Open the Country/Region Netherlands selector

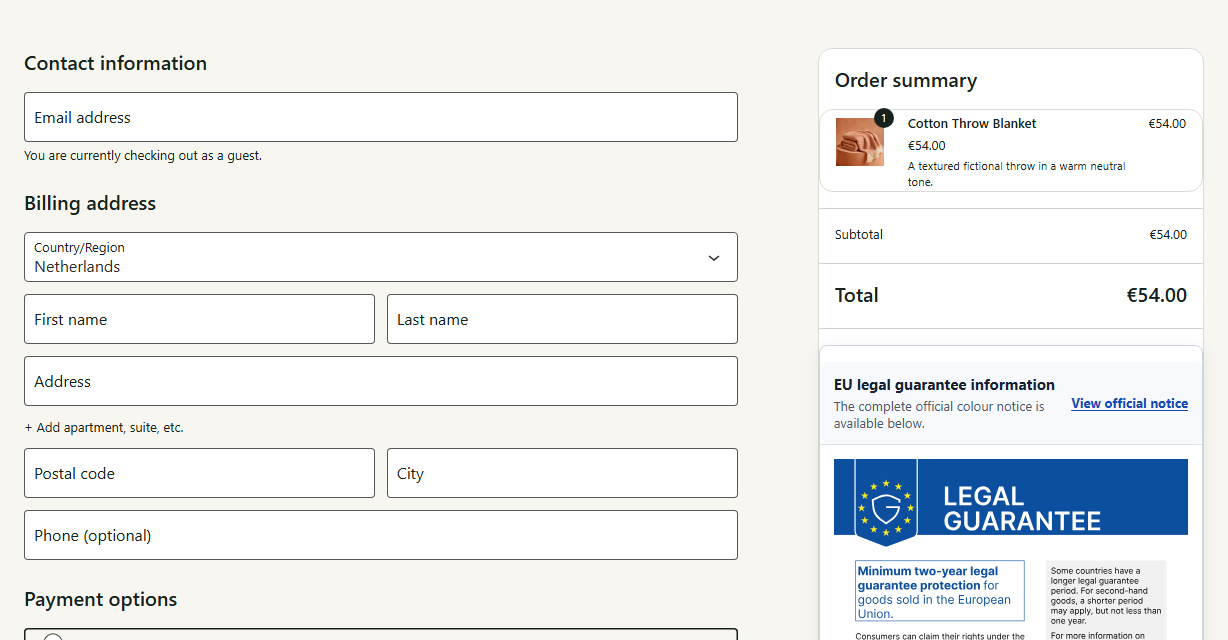pos(381,257)
